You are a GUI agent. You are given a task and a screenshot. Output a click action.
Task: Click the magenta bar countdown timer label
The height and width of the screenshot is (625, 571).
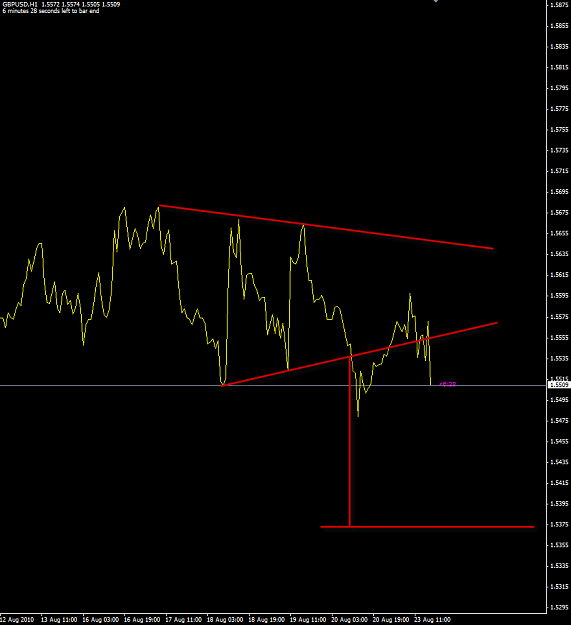click(x=447, y=384)
